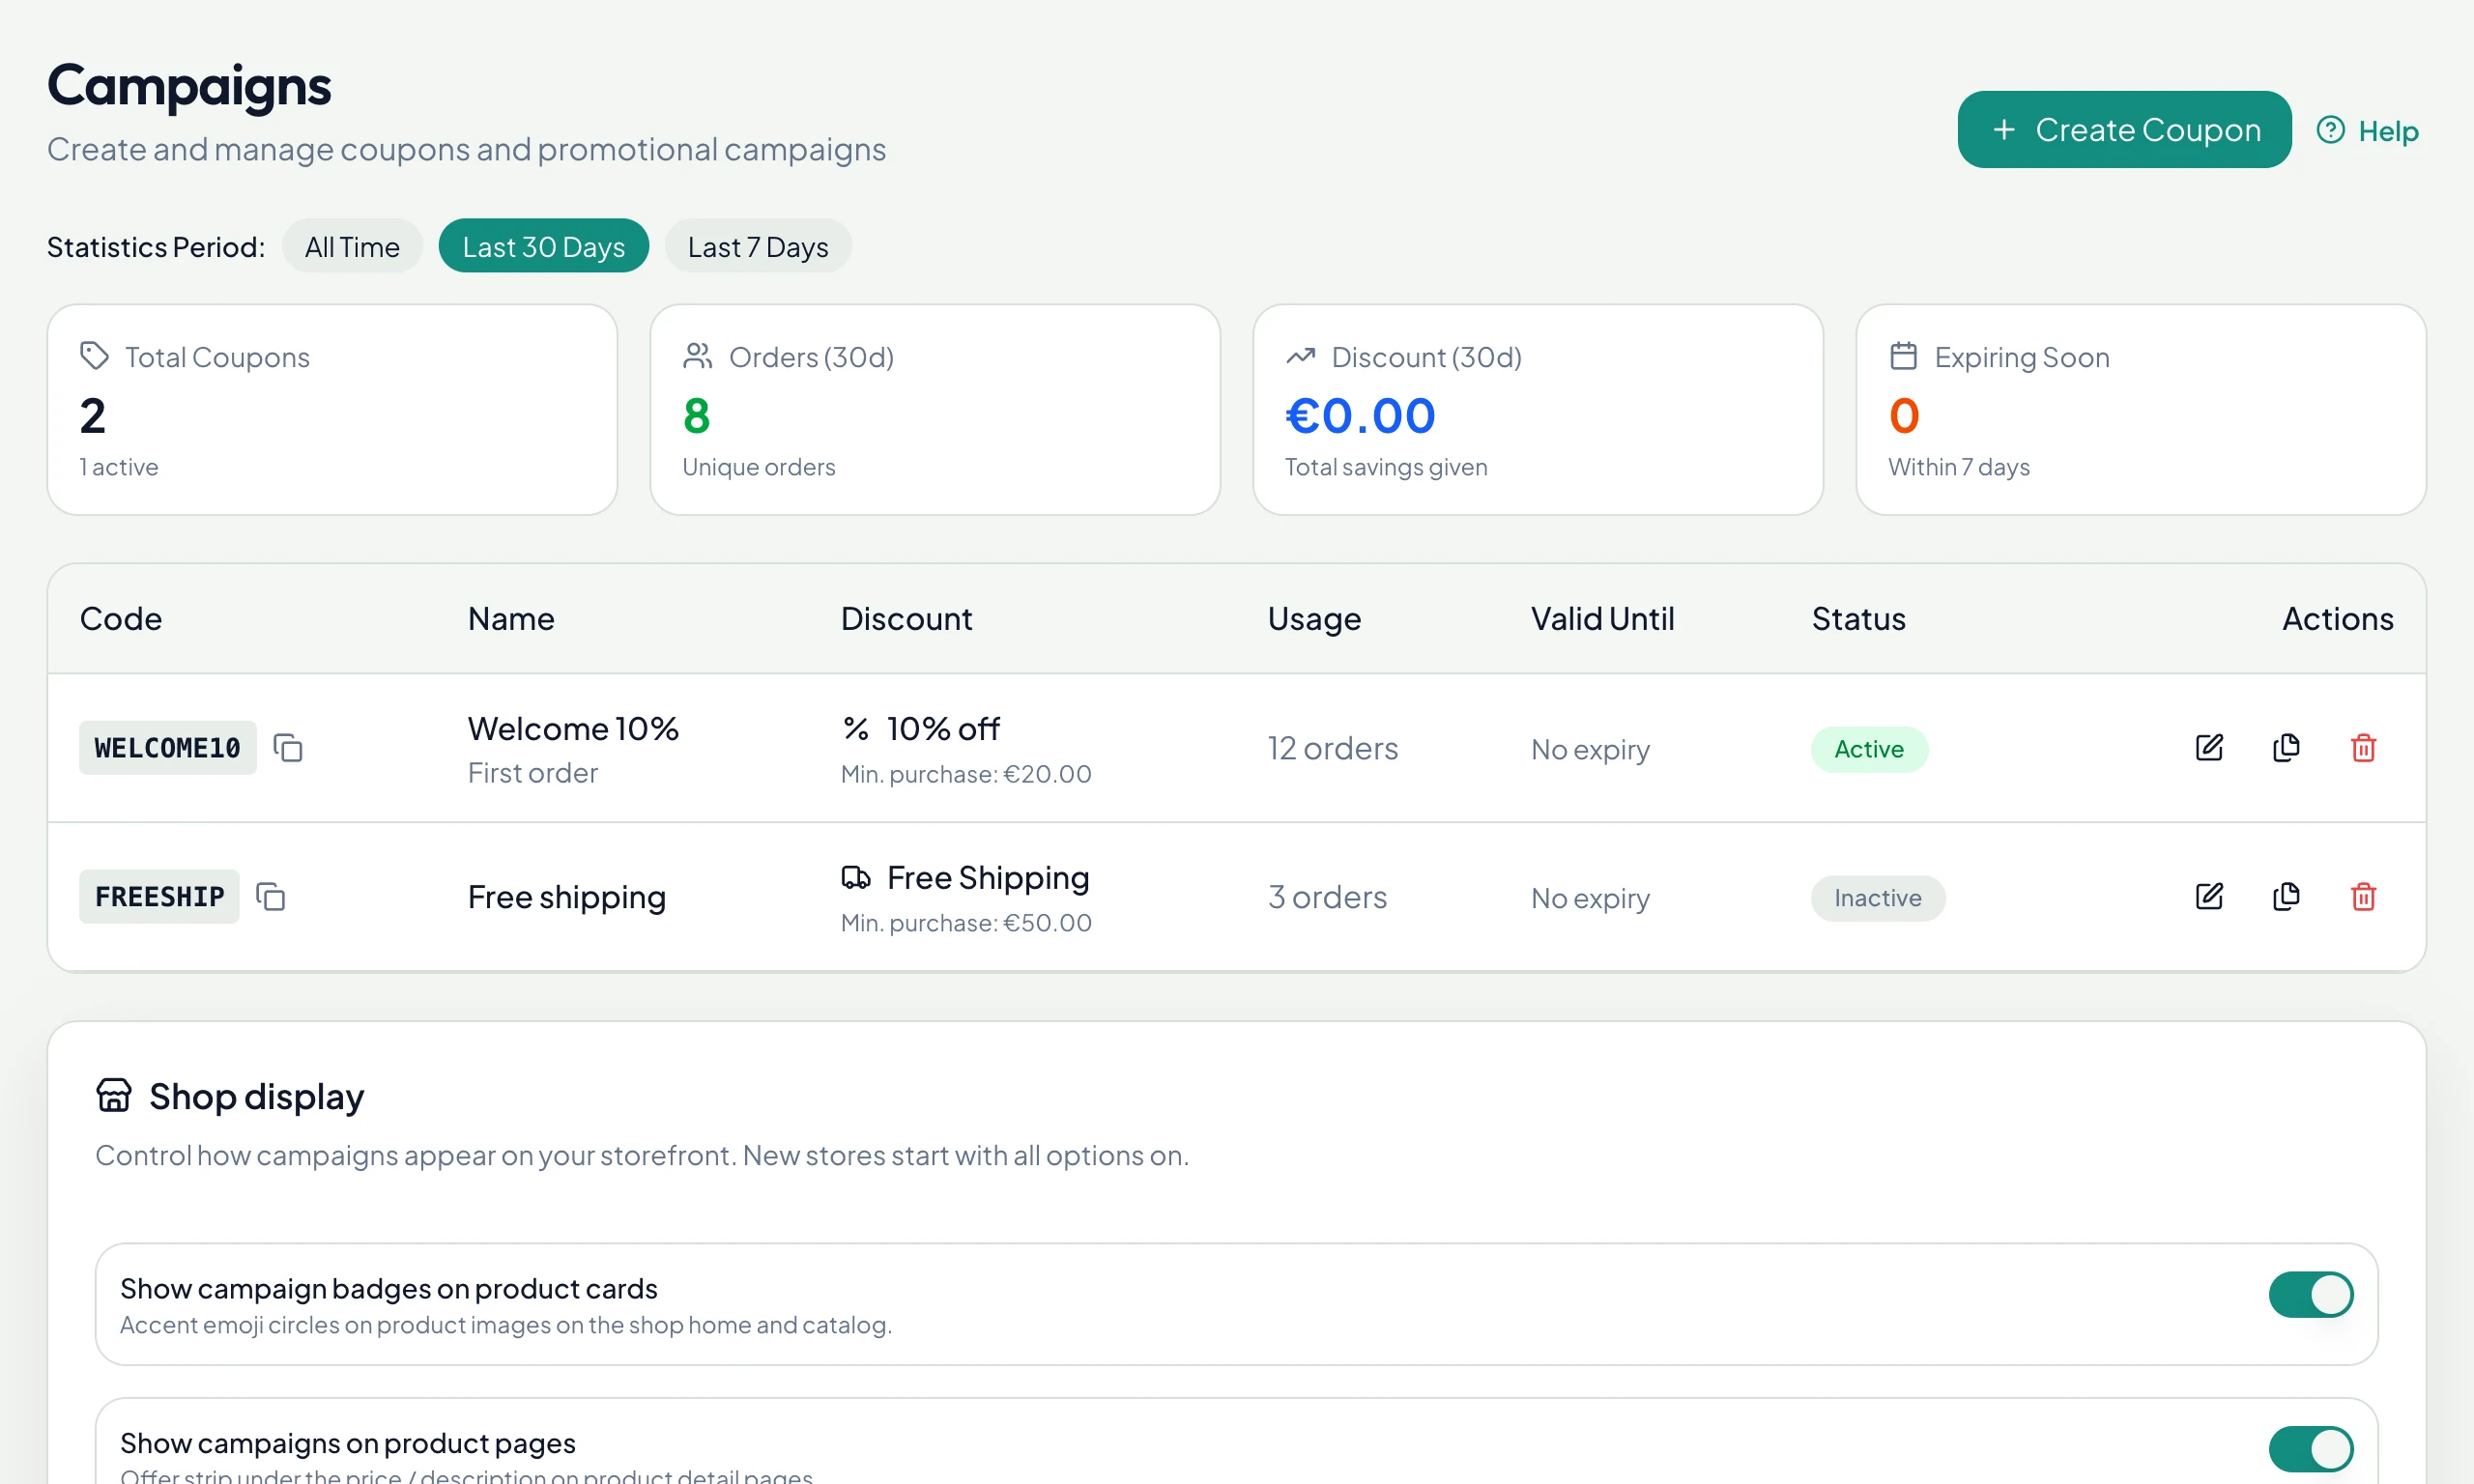Select the Last 30 Days period
2474x1484 pixels.
tap(544, 246)
